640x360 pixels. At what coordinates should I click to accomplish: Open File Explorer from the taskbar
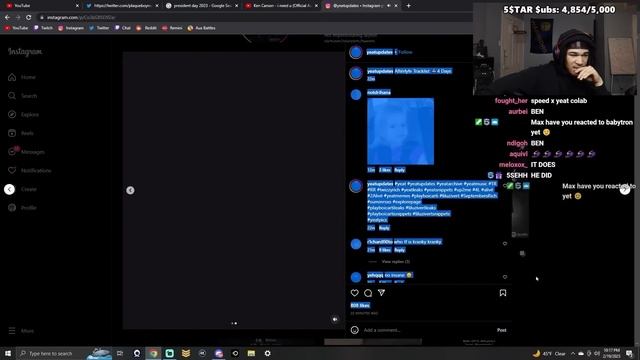251,353
